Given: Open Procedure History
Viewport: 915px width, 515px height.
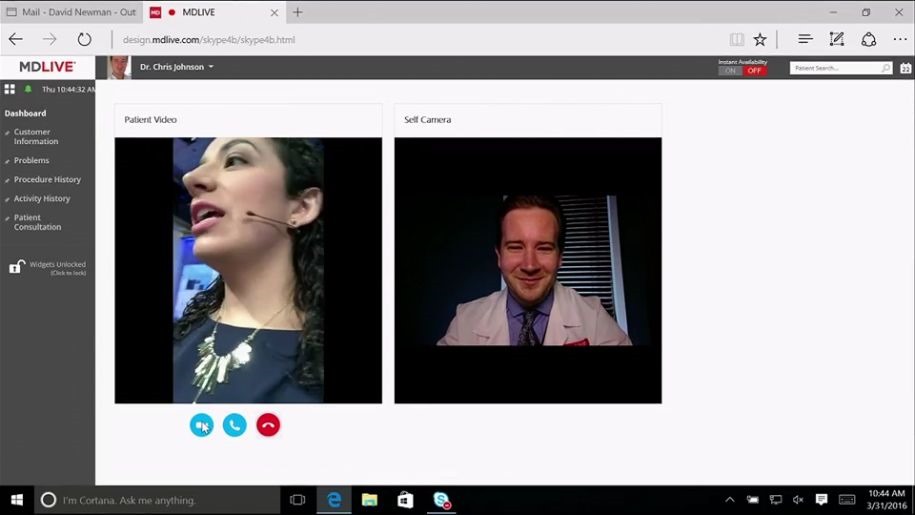Looking at the screenshot, I should point(47,180).
